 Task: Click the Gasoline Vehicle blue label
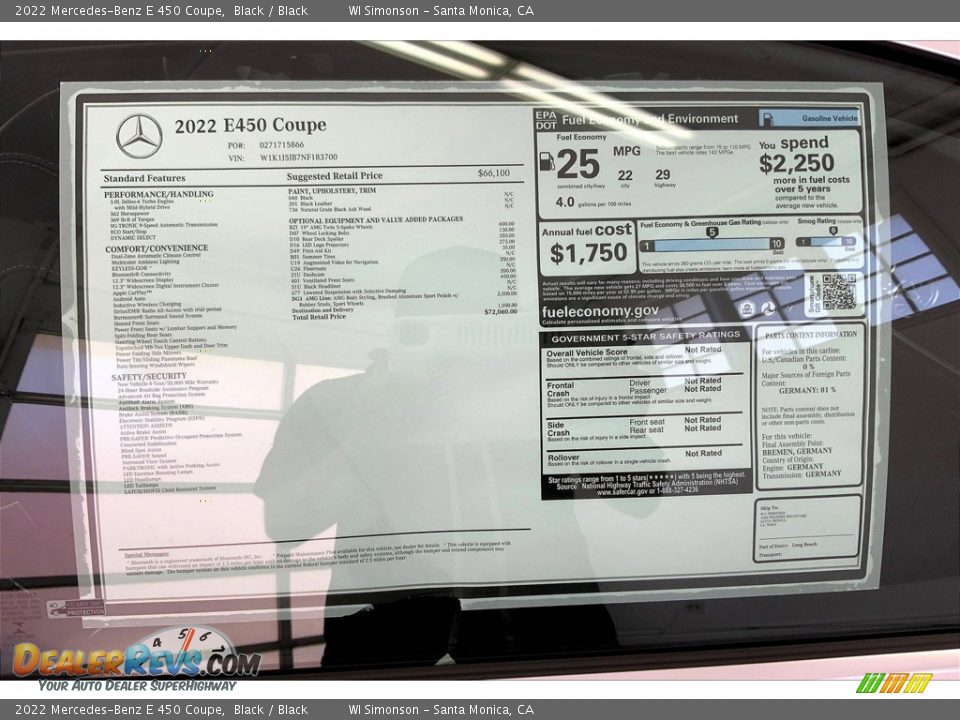[809, 118]
